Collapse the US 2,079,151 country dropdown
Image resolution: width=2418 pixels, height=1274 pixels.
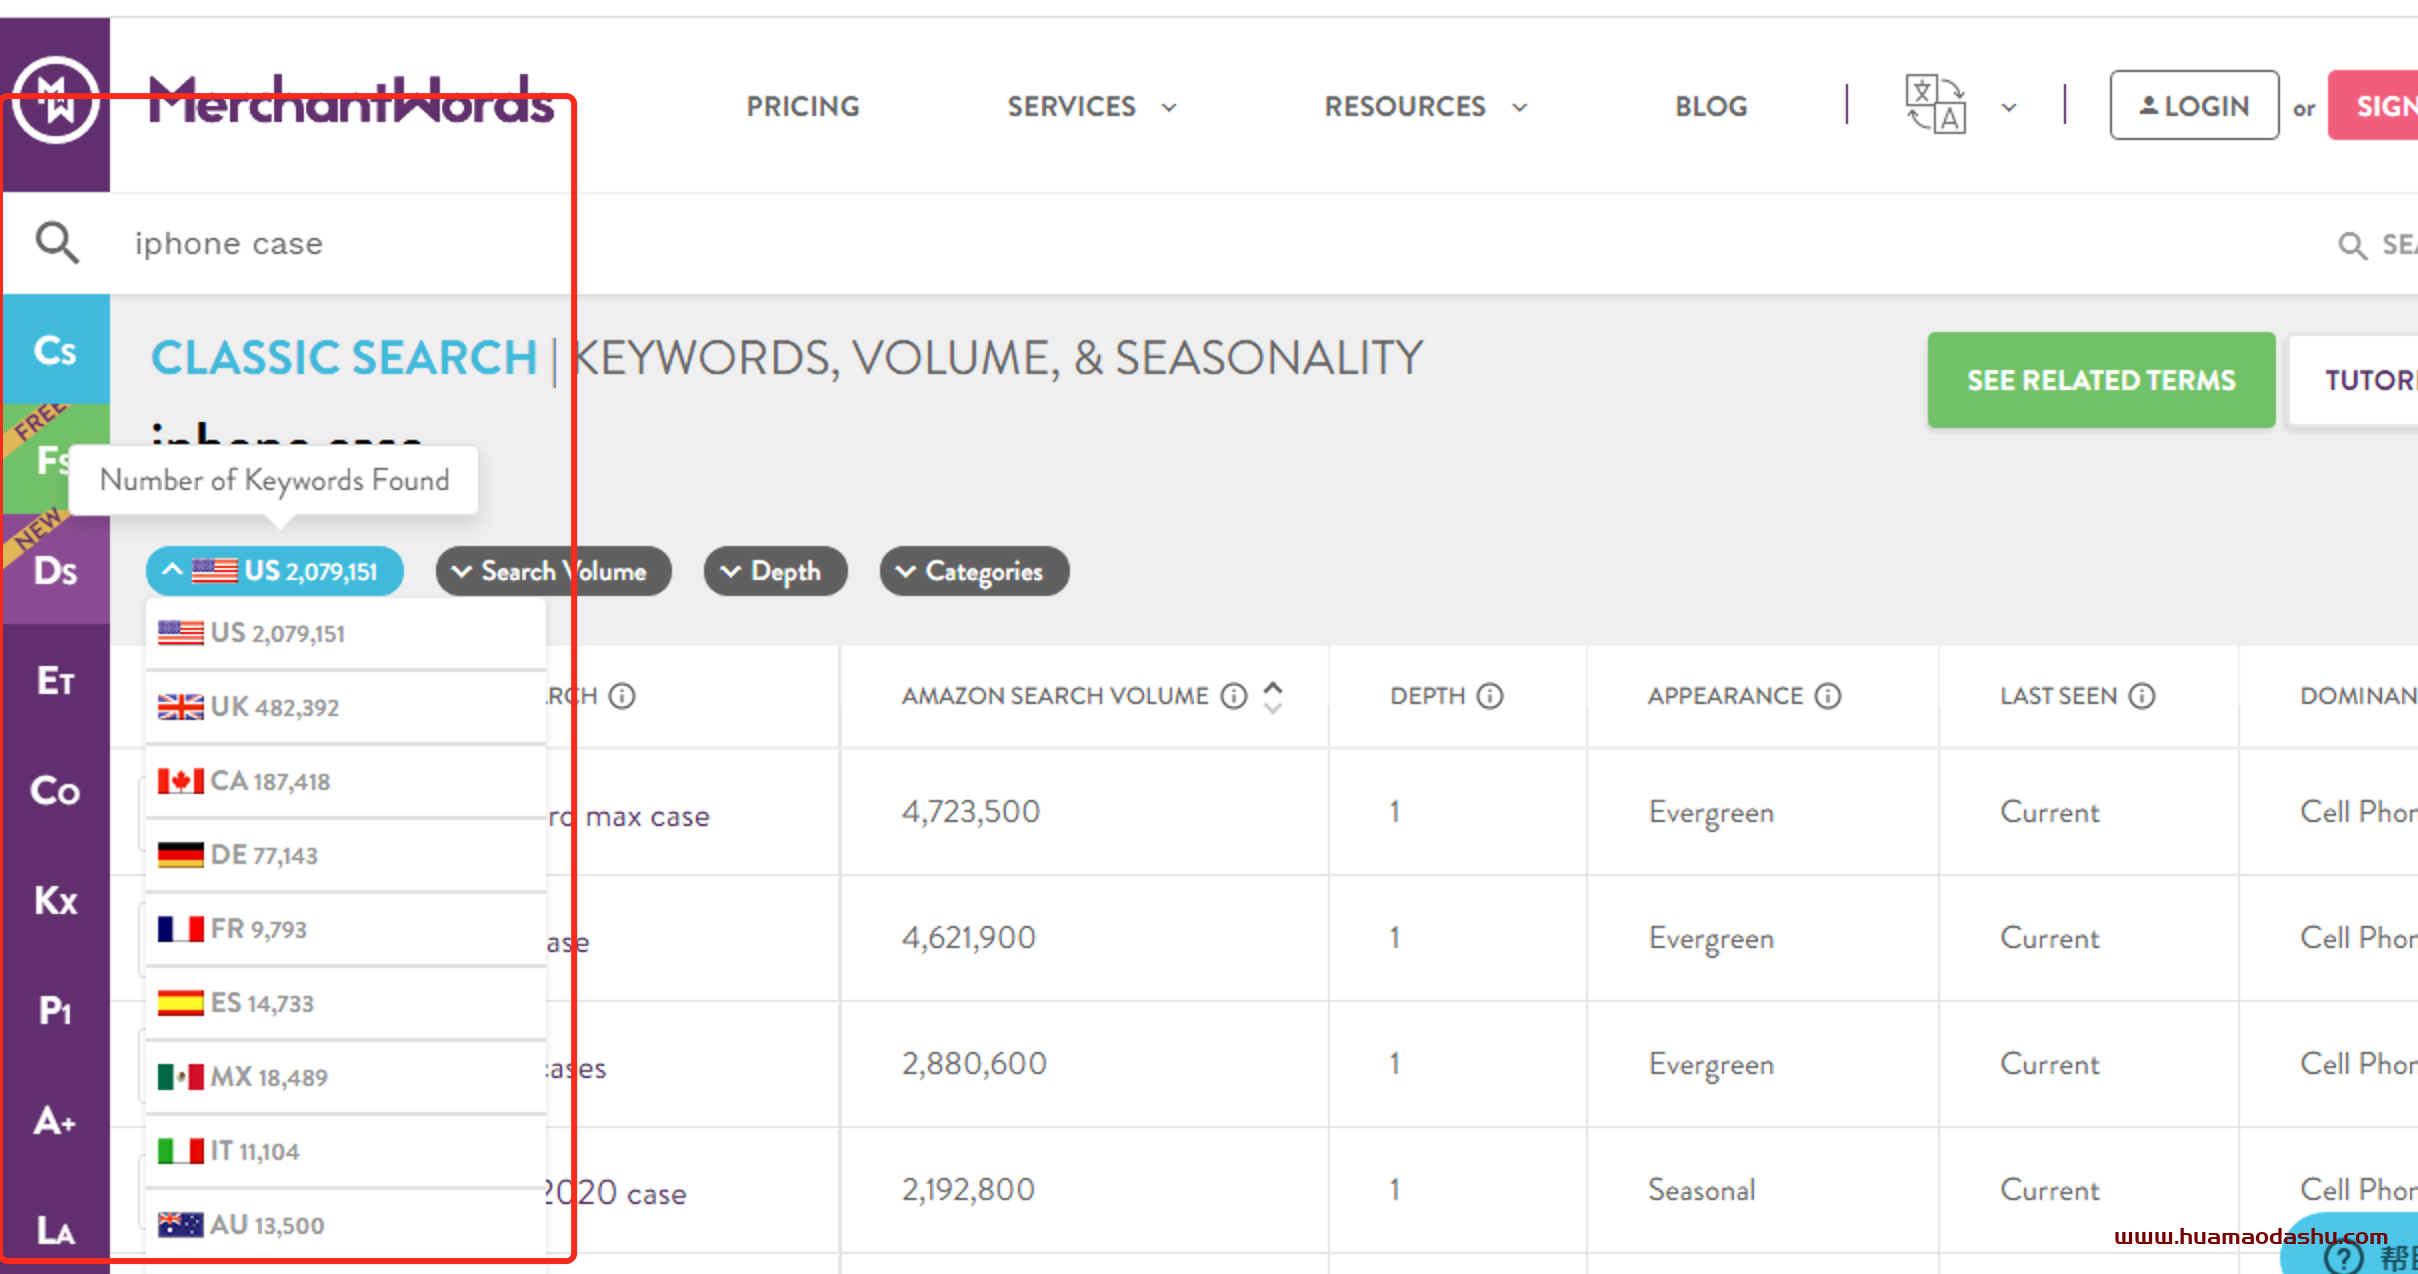(275, 571)
